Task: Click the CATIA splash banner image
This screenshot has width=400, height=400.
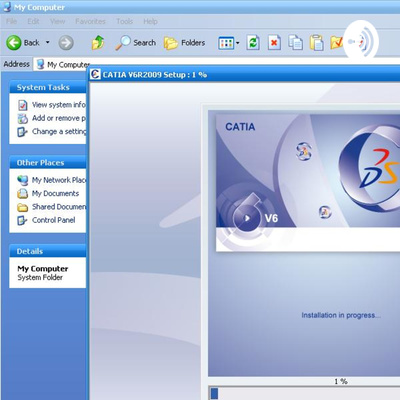Action: 308,183
